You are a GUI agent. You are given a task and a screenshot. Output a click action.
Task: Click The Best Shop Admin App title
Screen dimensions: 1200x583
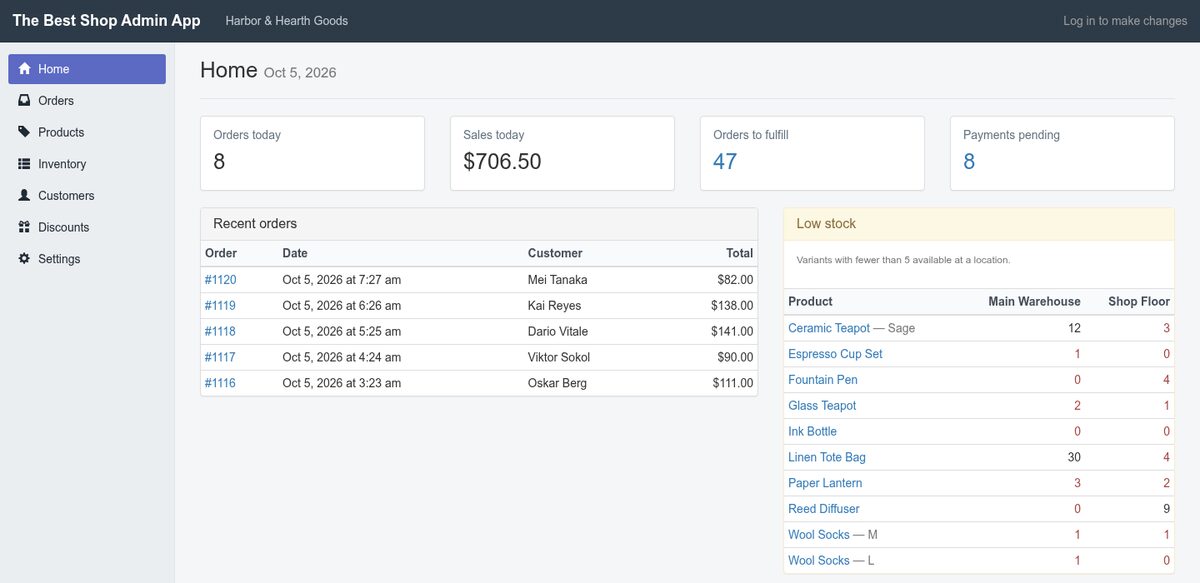106,20
